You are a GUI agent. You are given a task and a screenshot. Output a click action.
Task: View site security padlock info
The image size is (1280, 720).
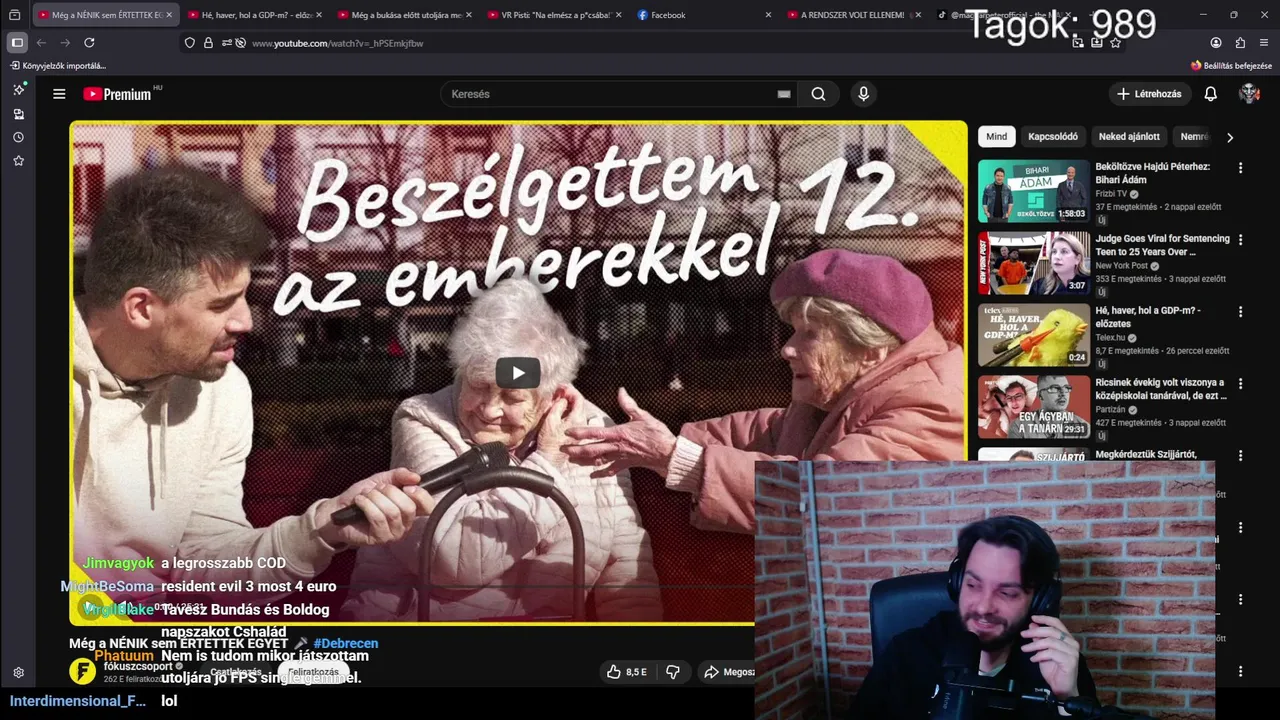pyautogui.click(x=208, y=43)
